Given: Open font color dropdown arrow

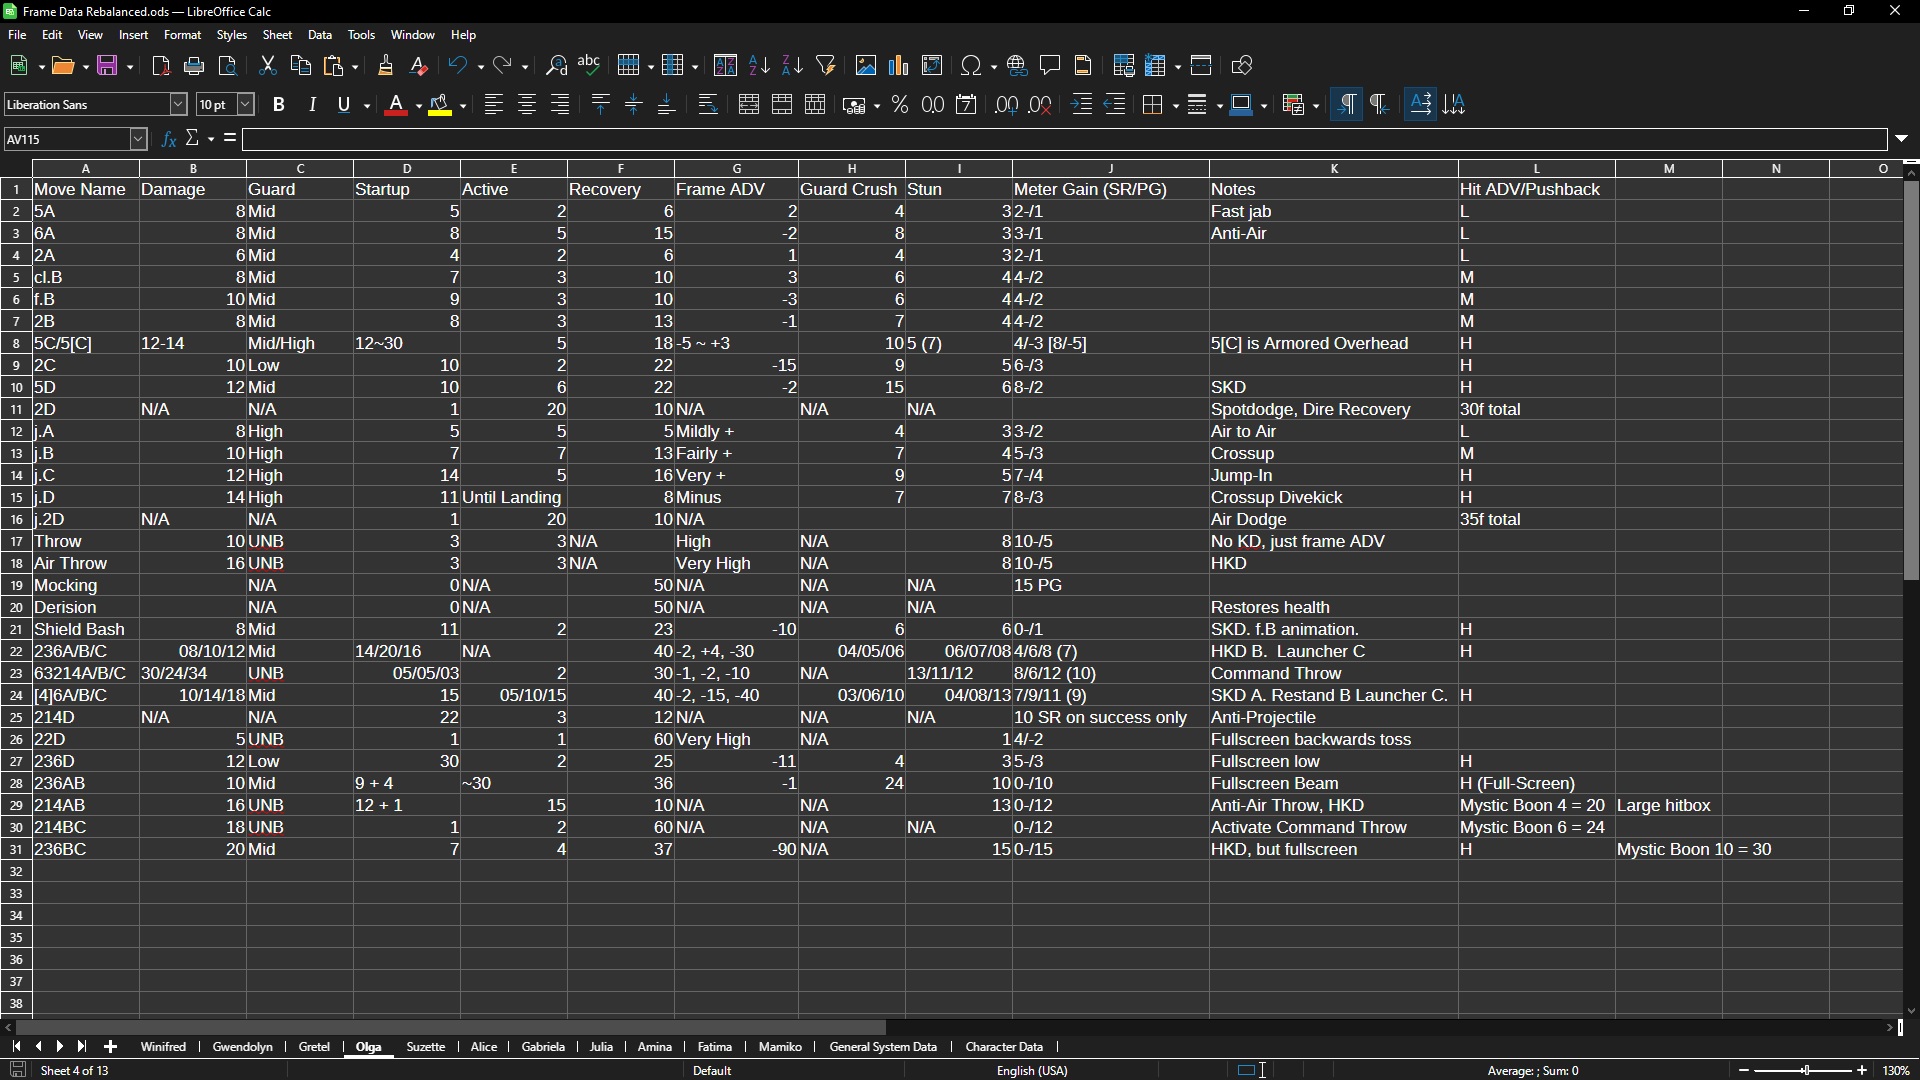Looking at the screenshot, I should point(418,104).
